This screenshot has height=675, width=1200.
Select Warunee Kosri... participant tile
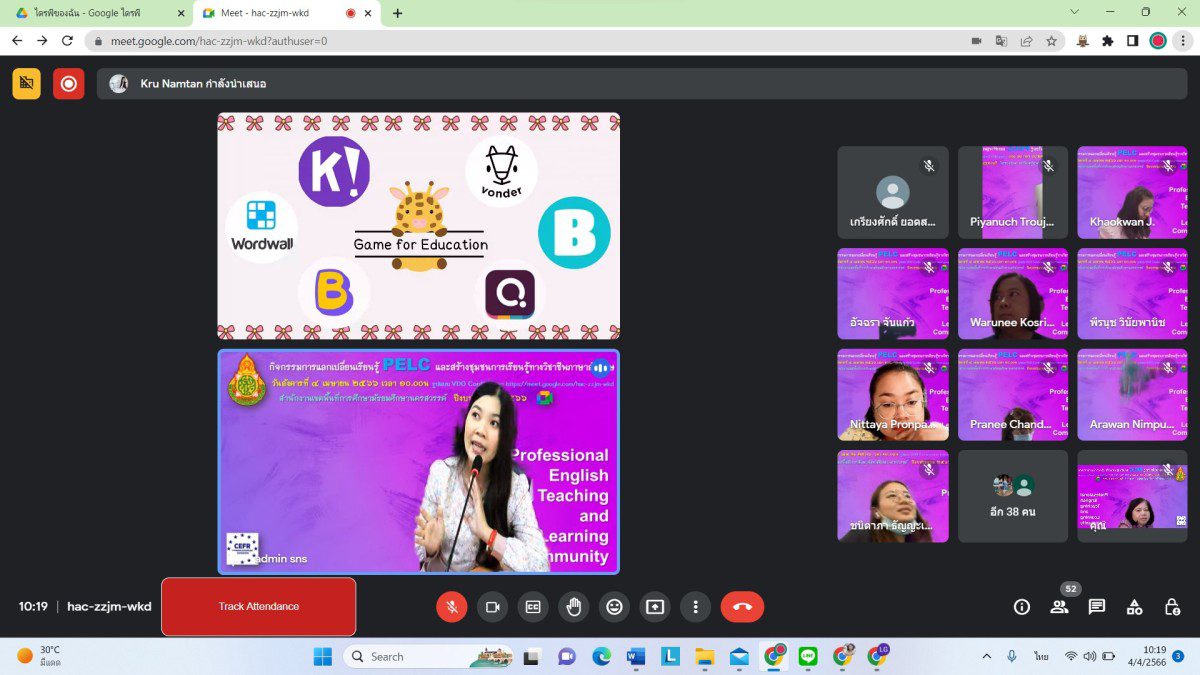point(1013,294)
